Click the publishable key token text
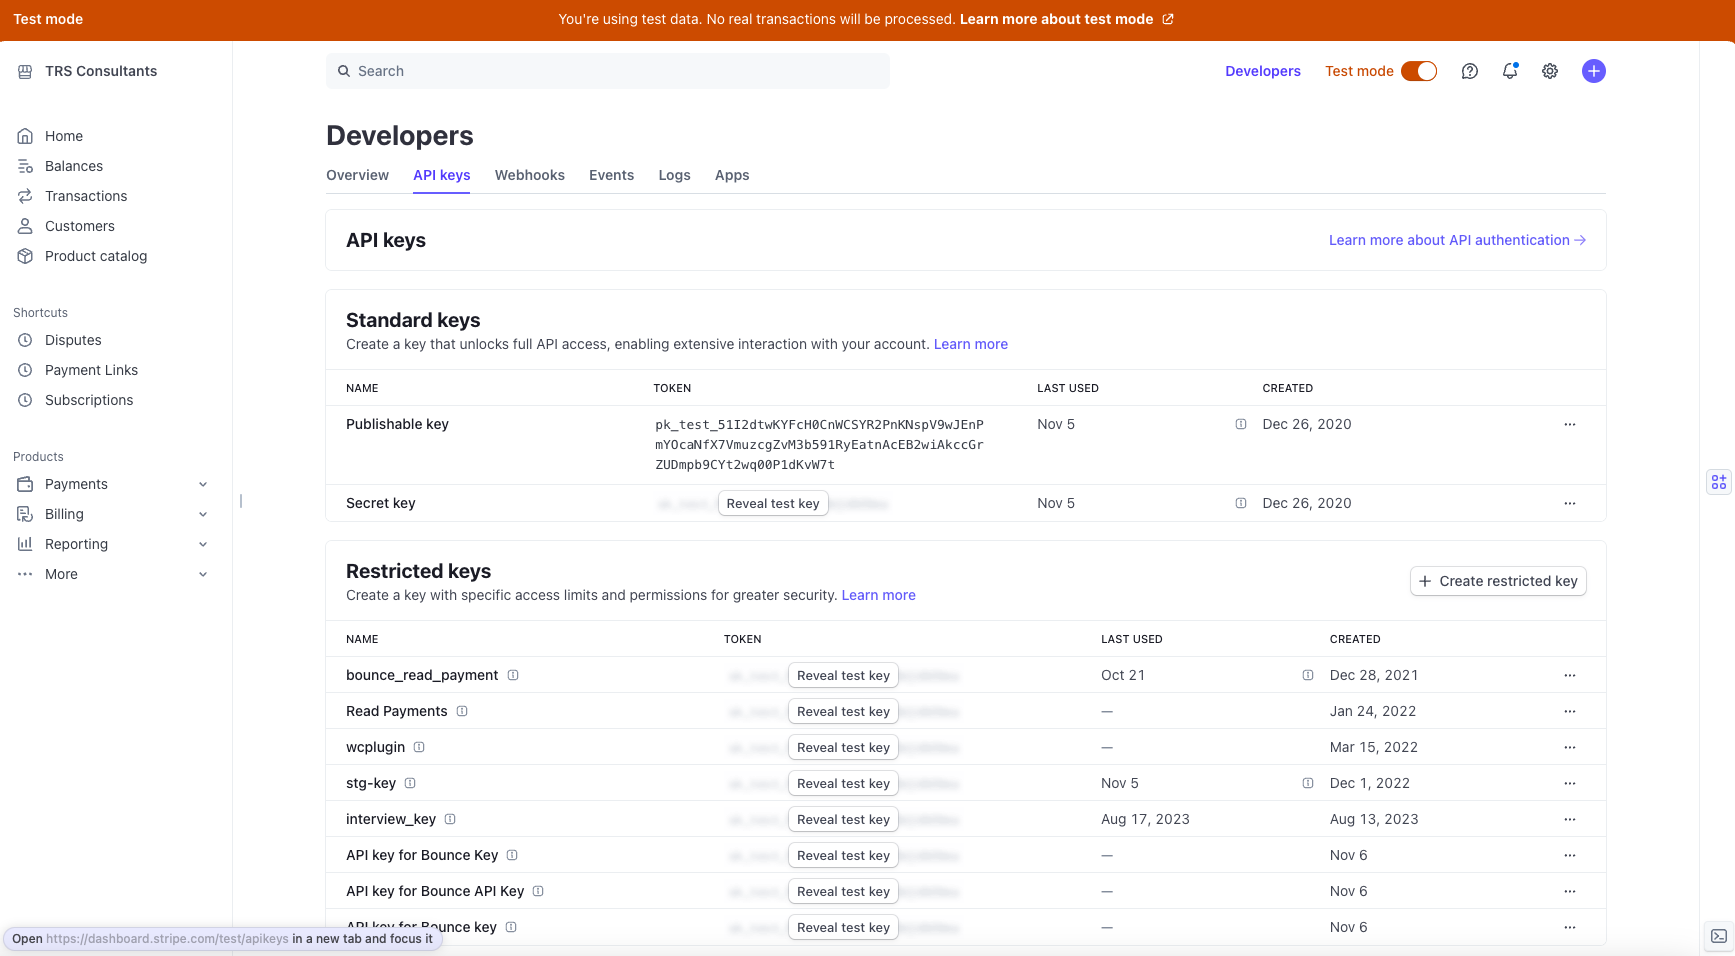Image resolution: width=1735 pixels, height=956 pixels. pyautogui.click(x=819, y=445)
